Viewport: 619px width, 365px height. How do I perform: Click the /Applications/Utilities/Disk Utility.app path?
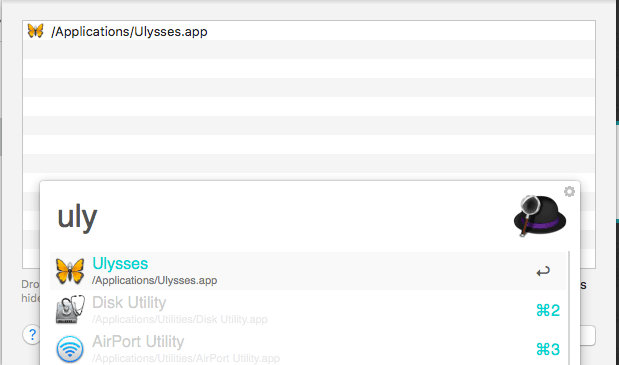click(x=180, y=319)
